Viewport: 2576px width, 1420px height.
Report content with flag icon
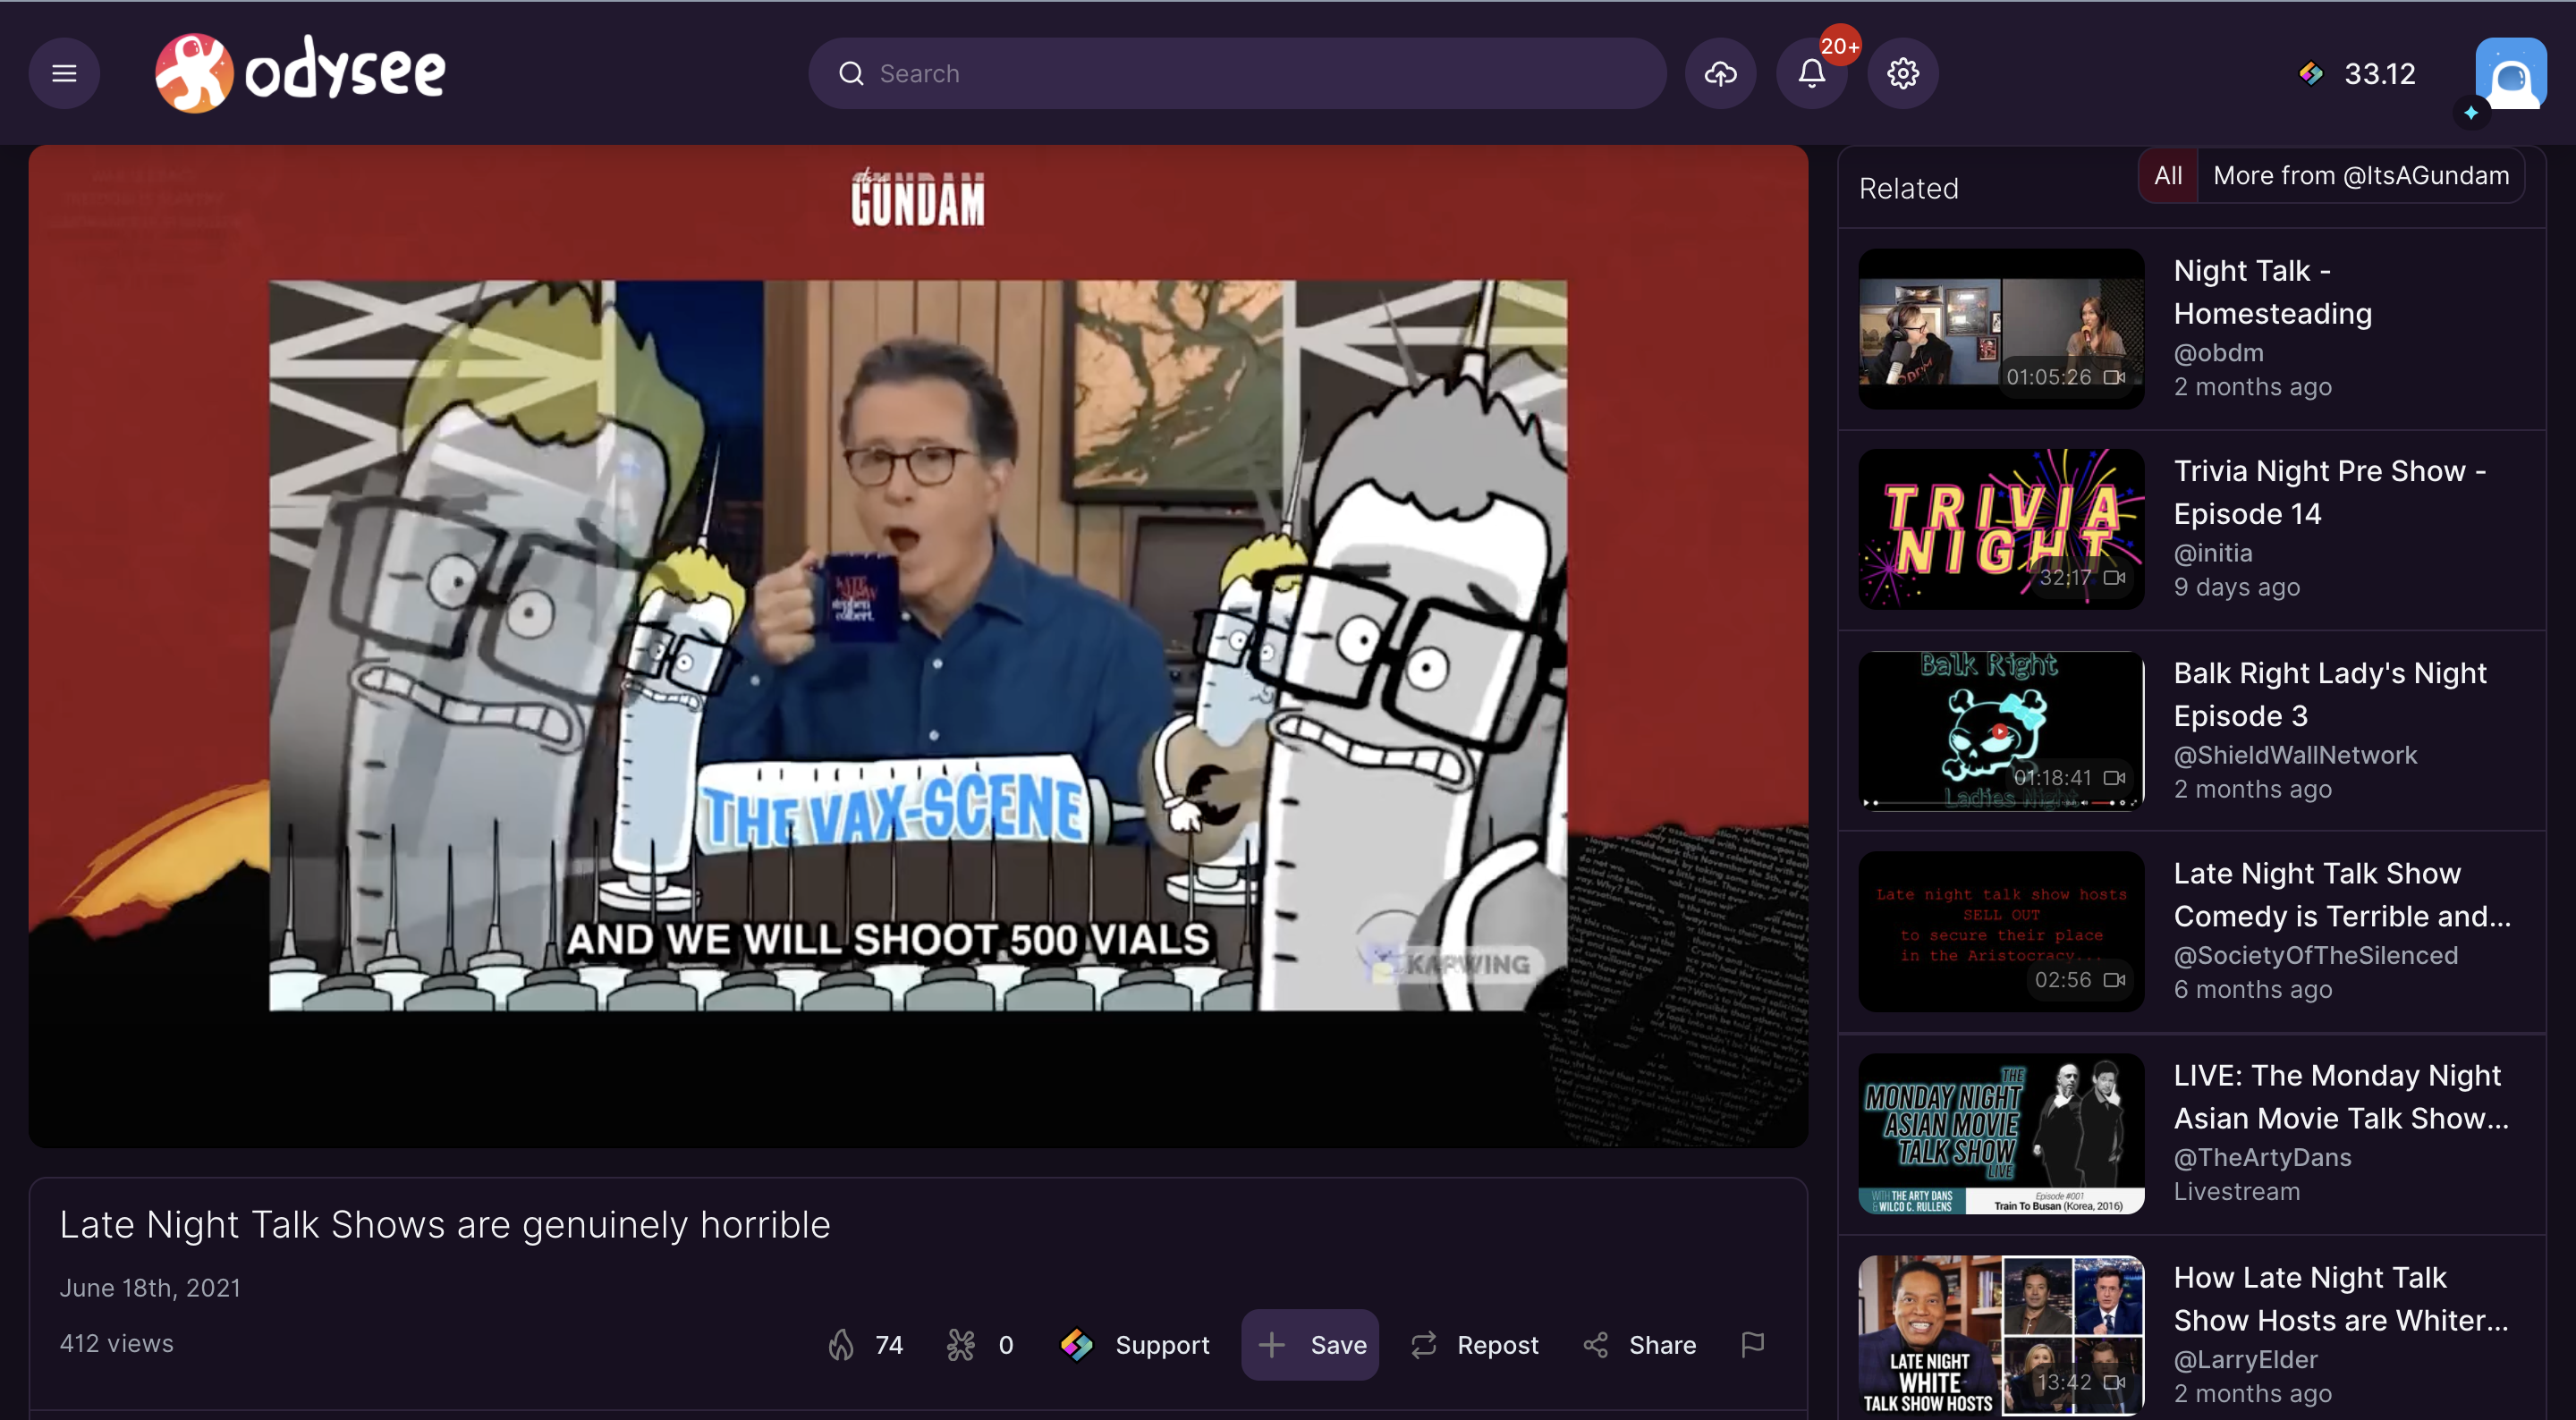coord(1752,1345)
